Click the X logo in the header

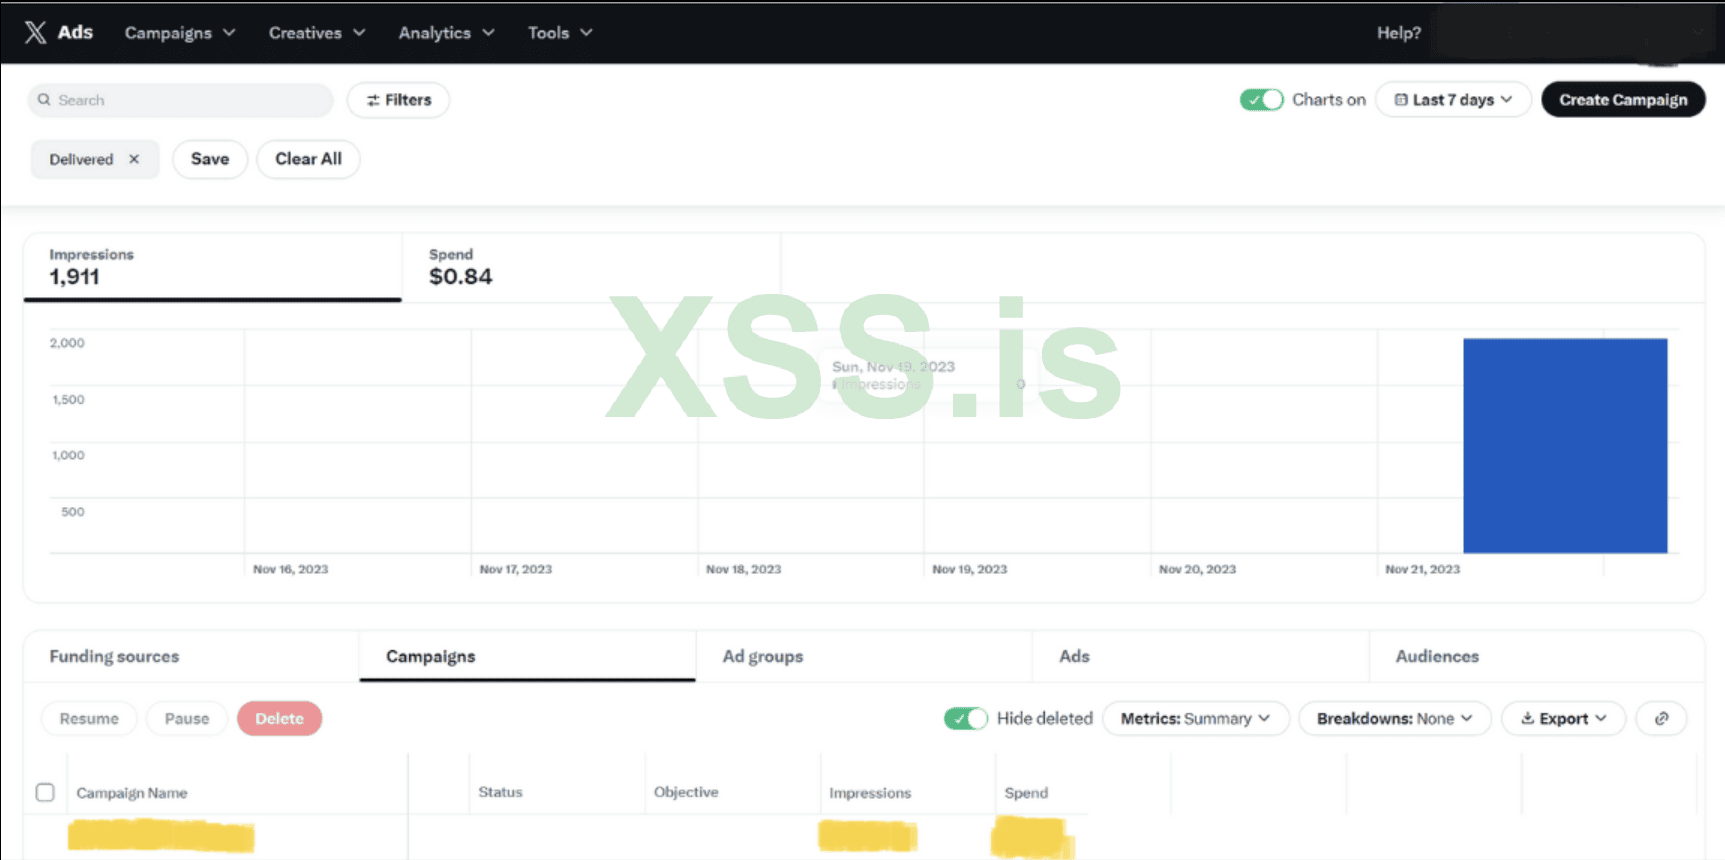pos(35,32)
